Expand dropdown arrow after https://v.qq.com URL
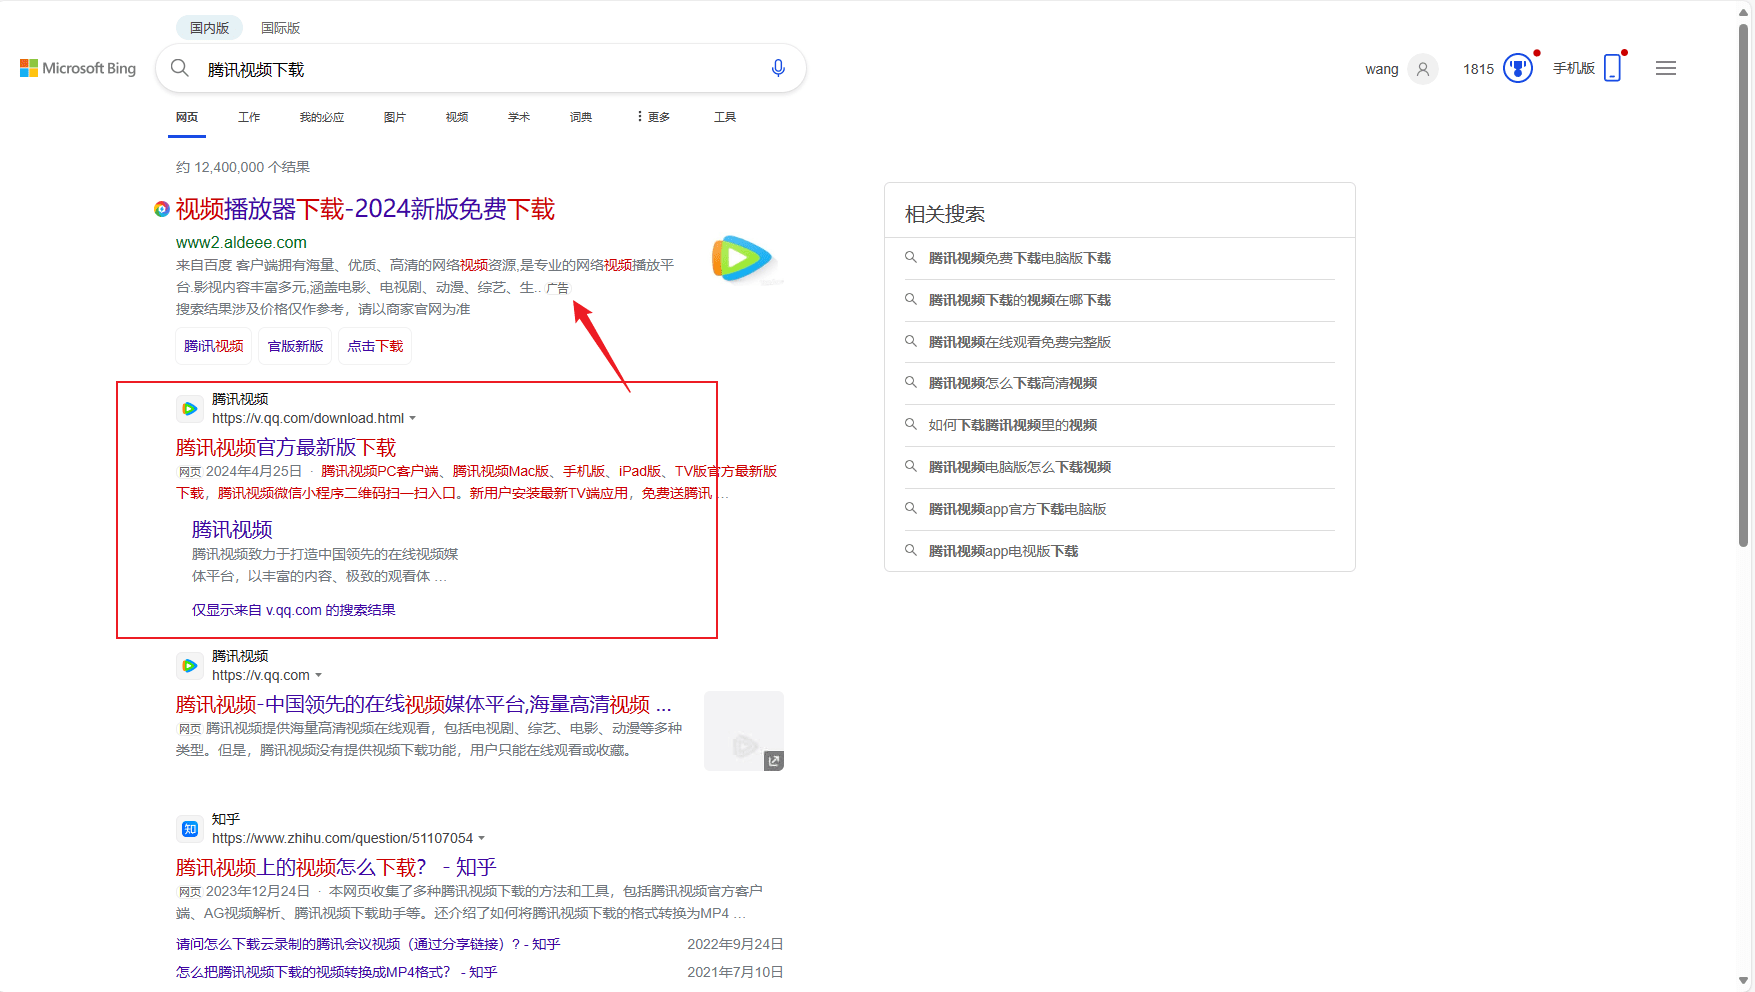The height and width of the screenshot is (992, 1755). 318,676
